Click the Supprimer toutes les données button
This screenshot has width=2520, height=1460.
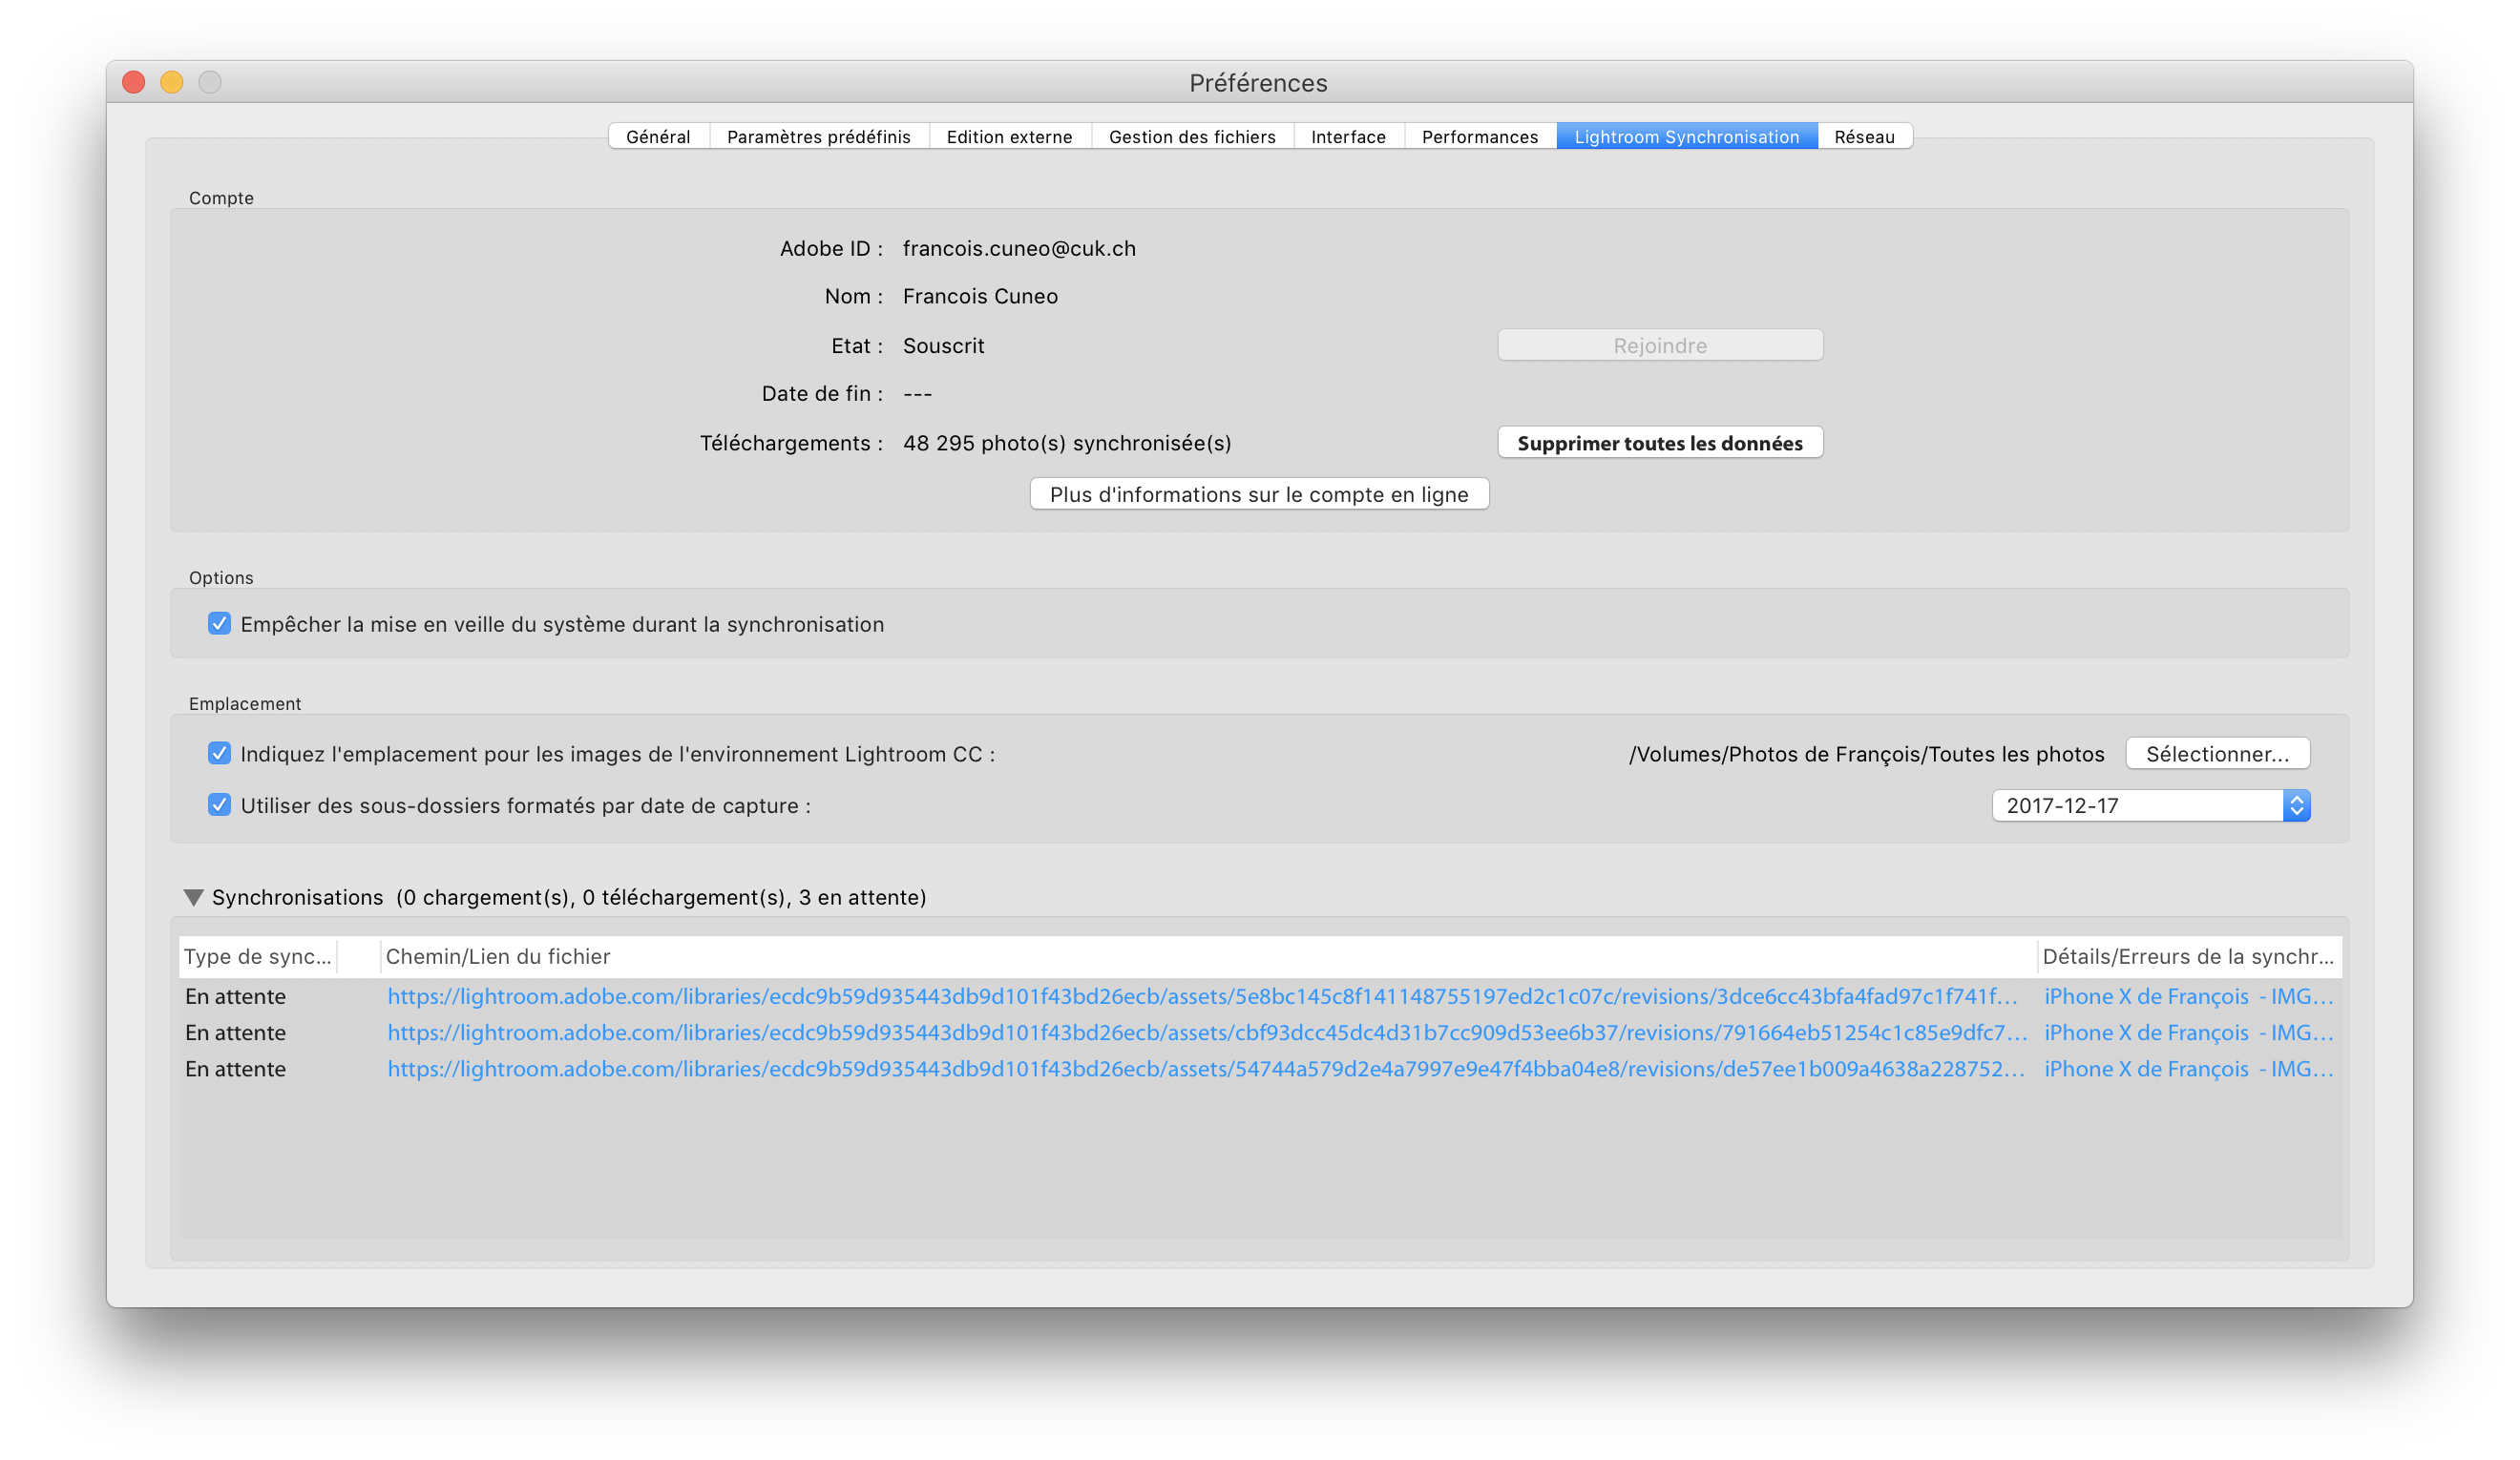pyautogui.click(x=1658, y=443)
